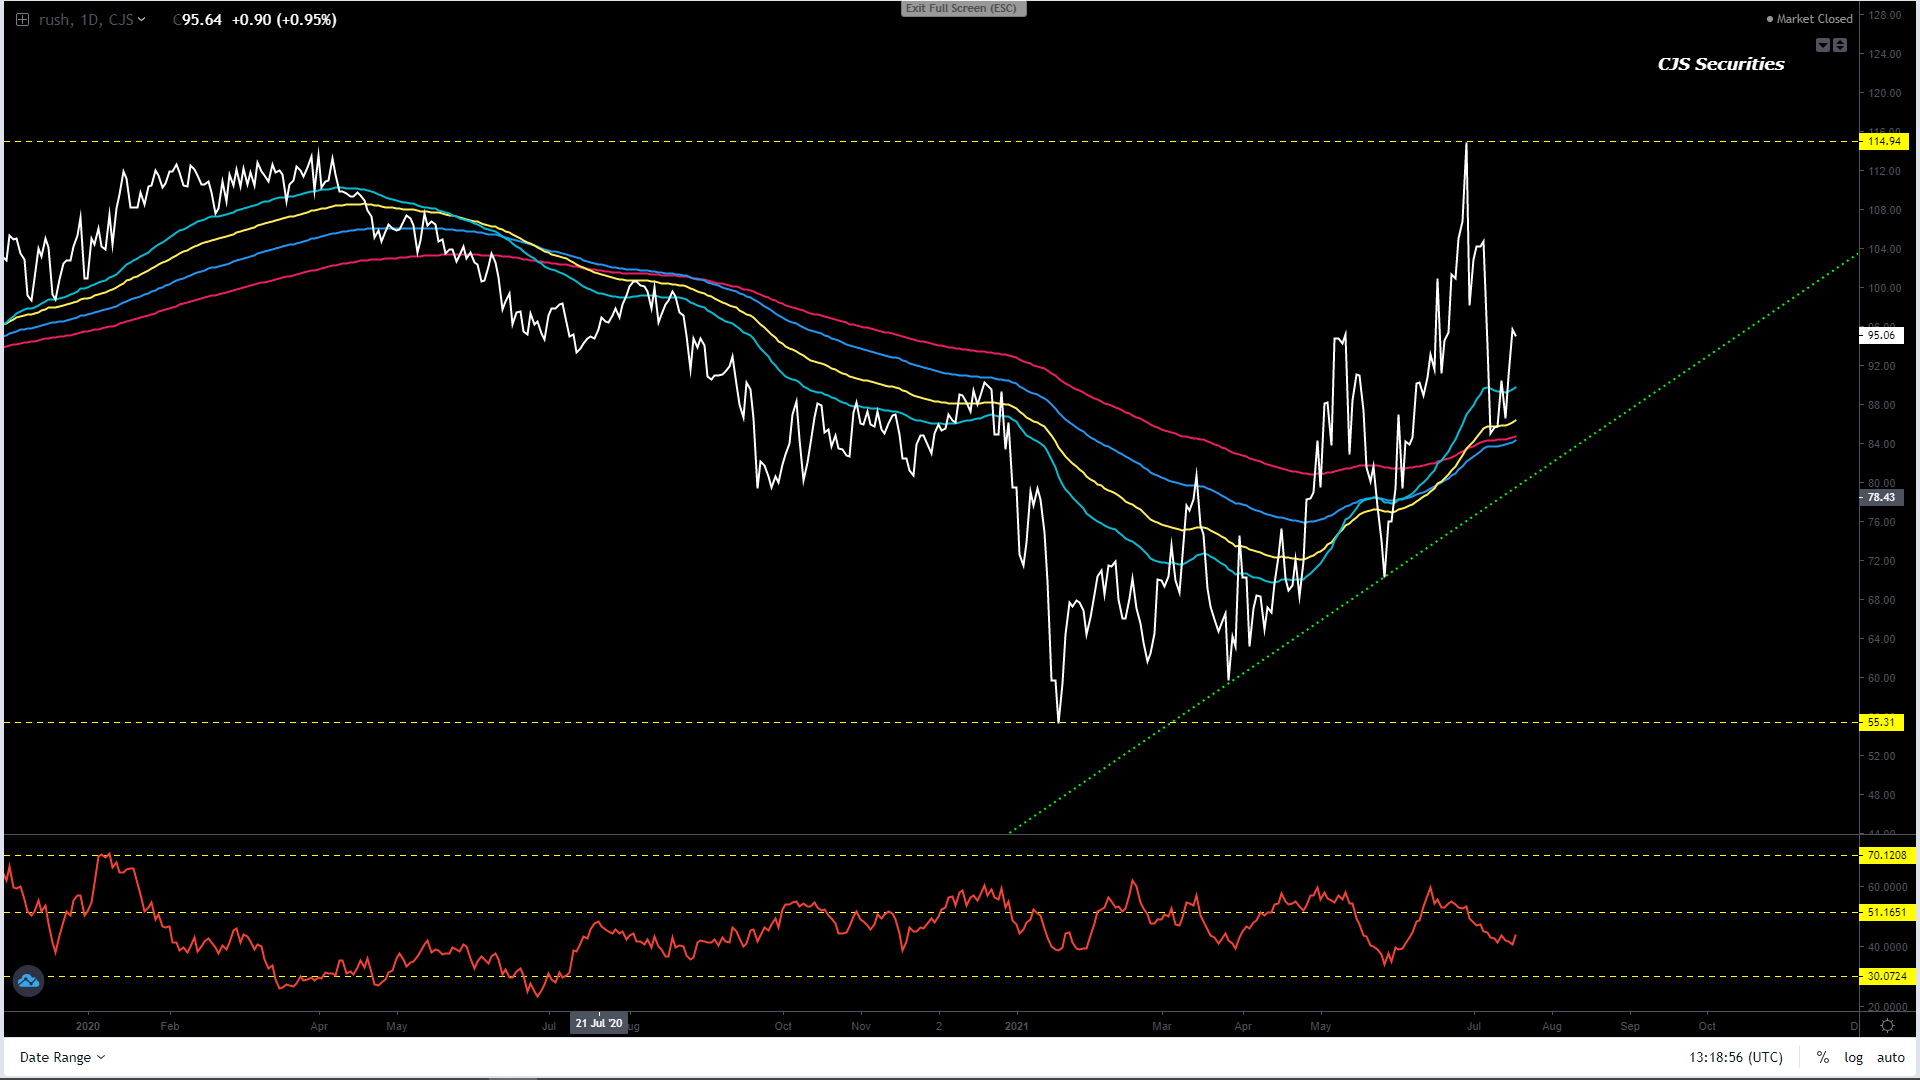Click the blue cloud logo icon
This screenshot has width=1920, height=1080.
coord(28,981)
